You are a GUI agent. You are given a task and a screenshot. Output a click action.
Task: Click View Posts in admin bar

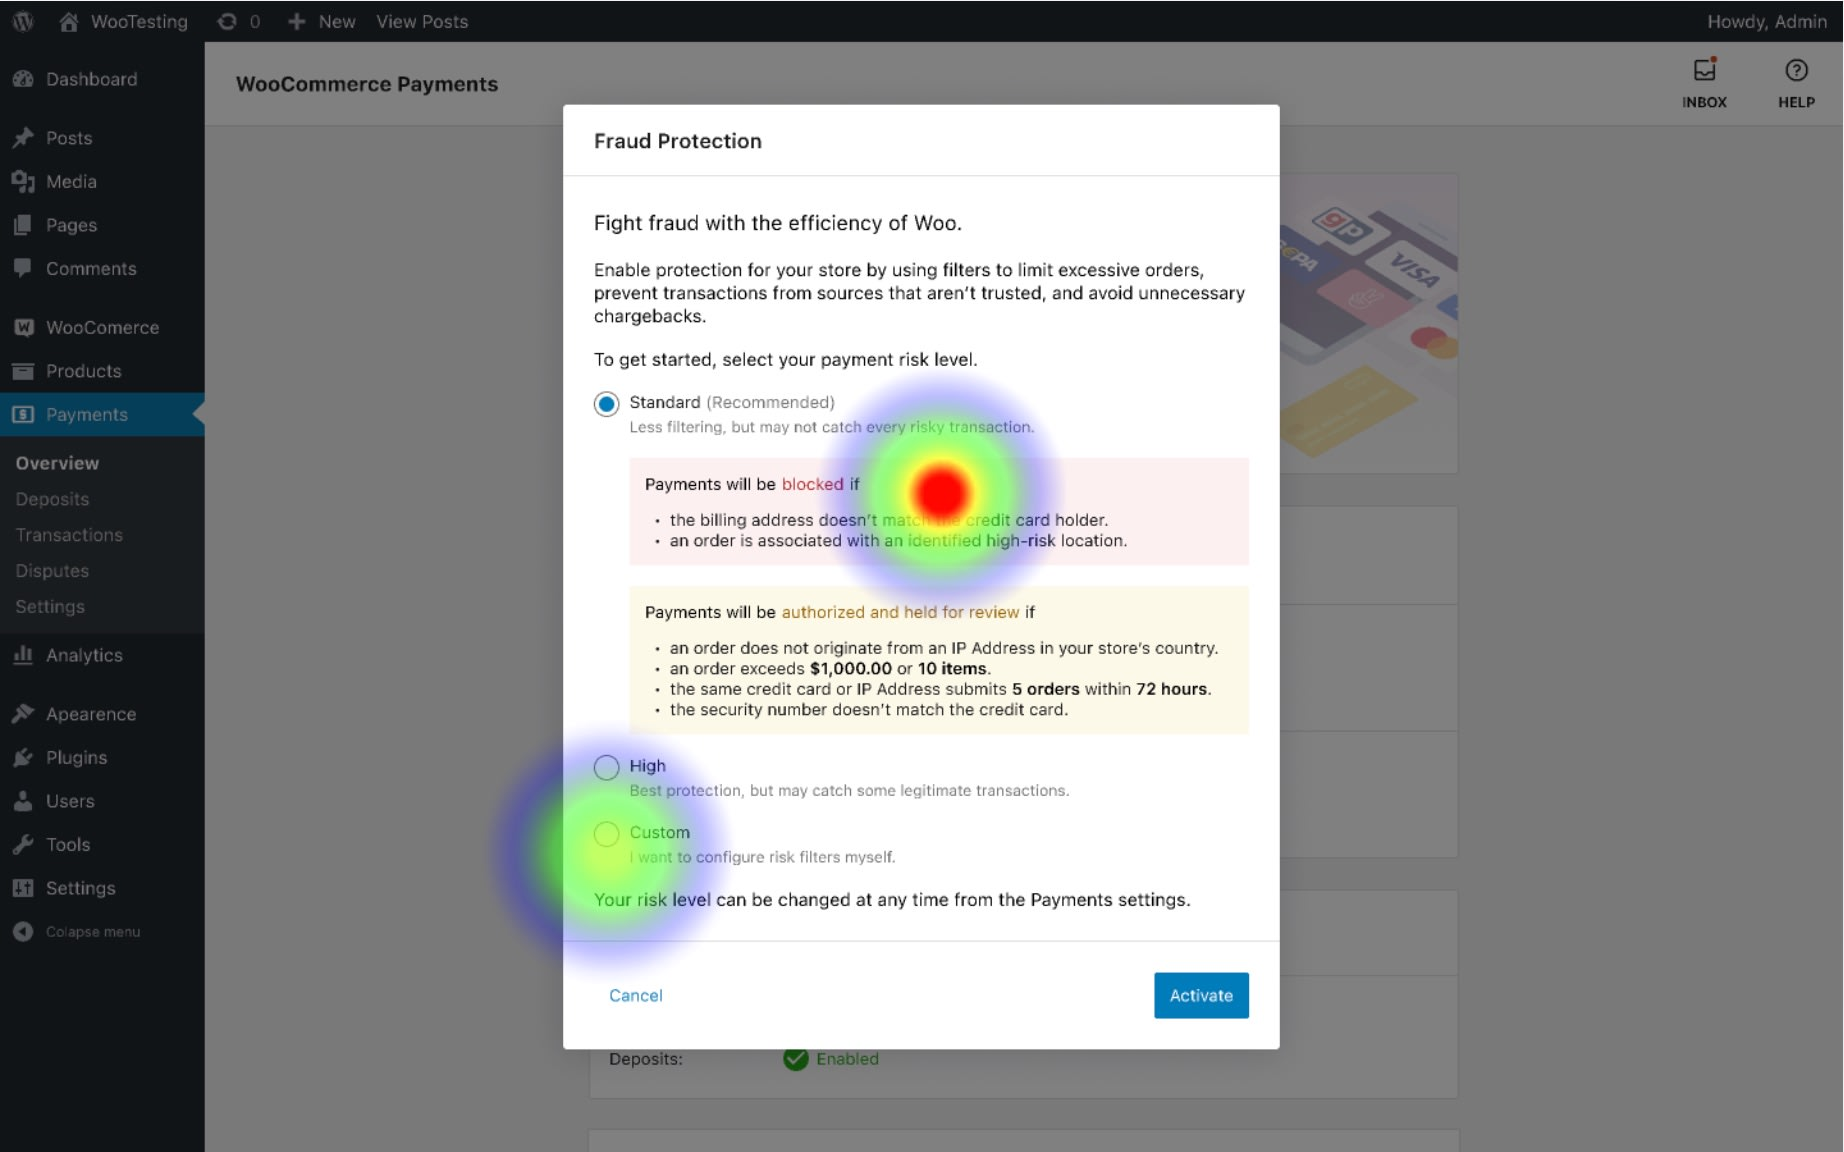click(x=422, y=21)
